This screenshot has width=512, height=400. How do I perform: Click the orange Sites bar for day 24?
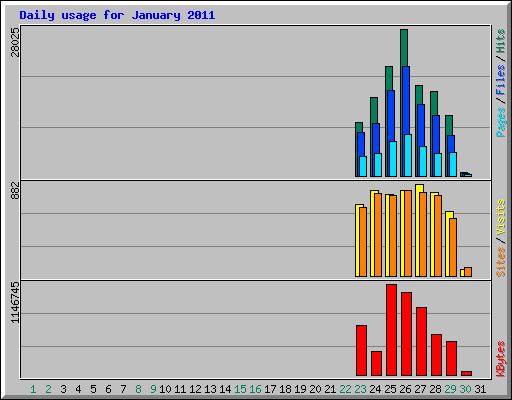point(378,235)
